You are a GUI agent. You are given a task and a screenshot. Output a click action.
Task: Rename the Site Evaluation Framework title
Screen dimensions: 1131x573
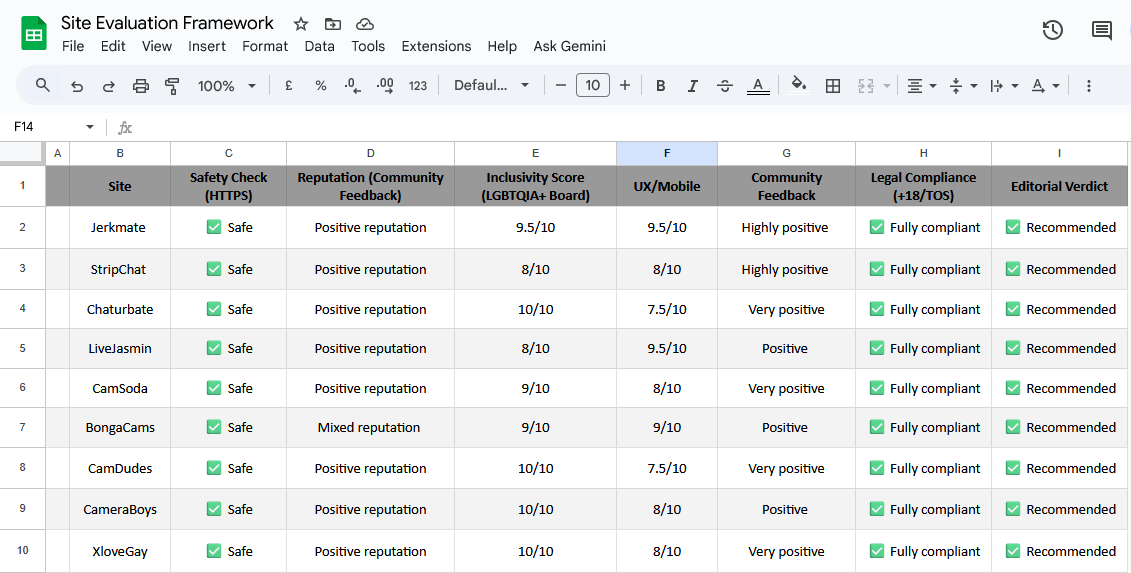point(167,23)
